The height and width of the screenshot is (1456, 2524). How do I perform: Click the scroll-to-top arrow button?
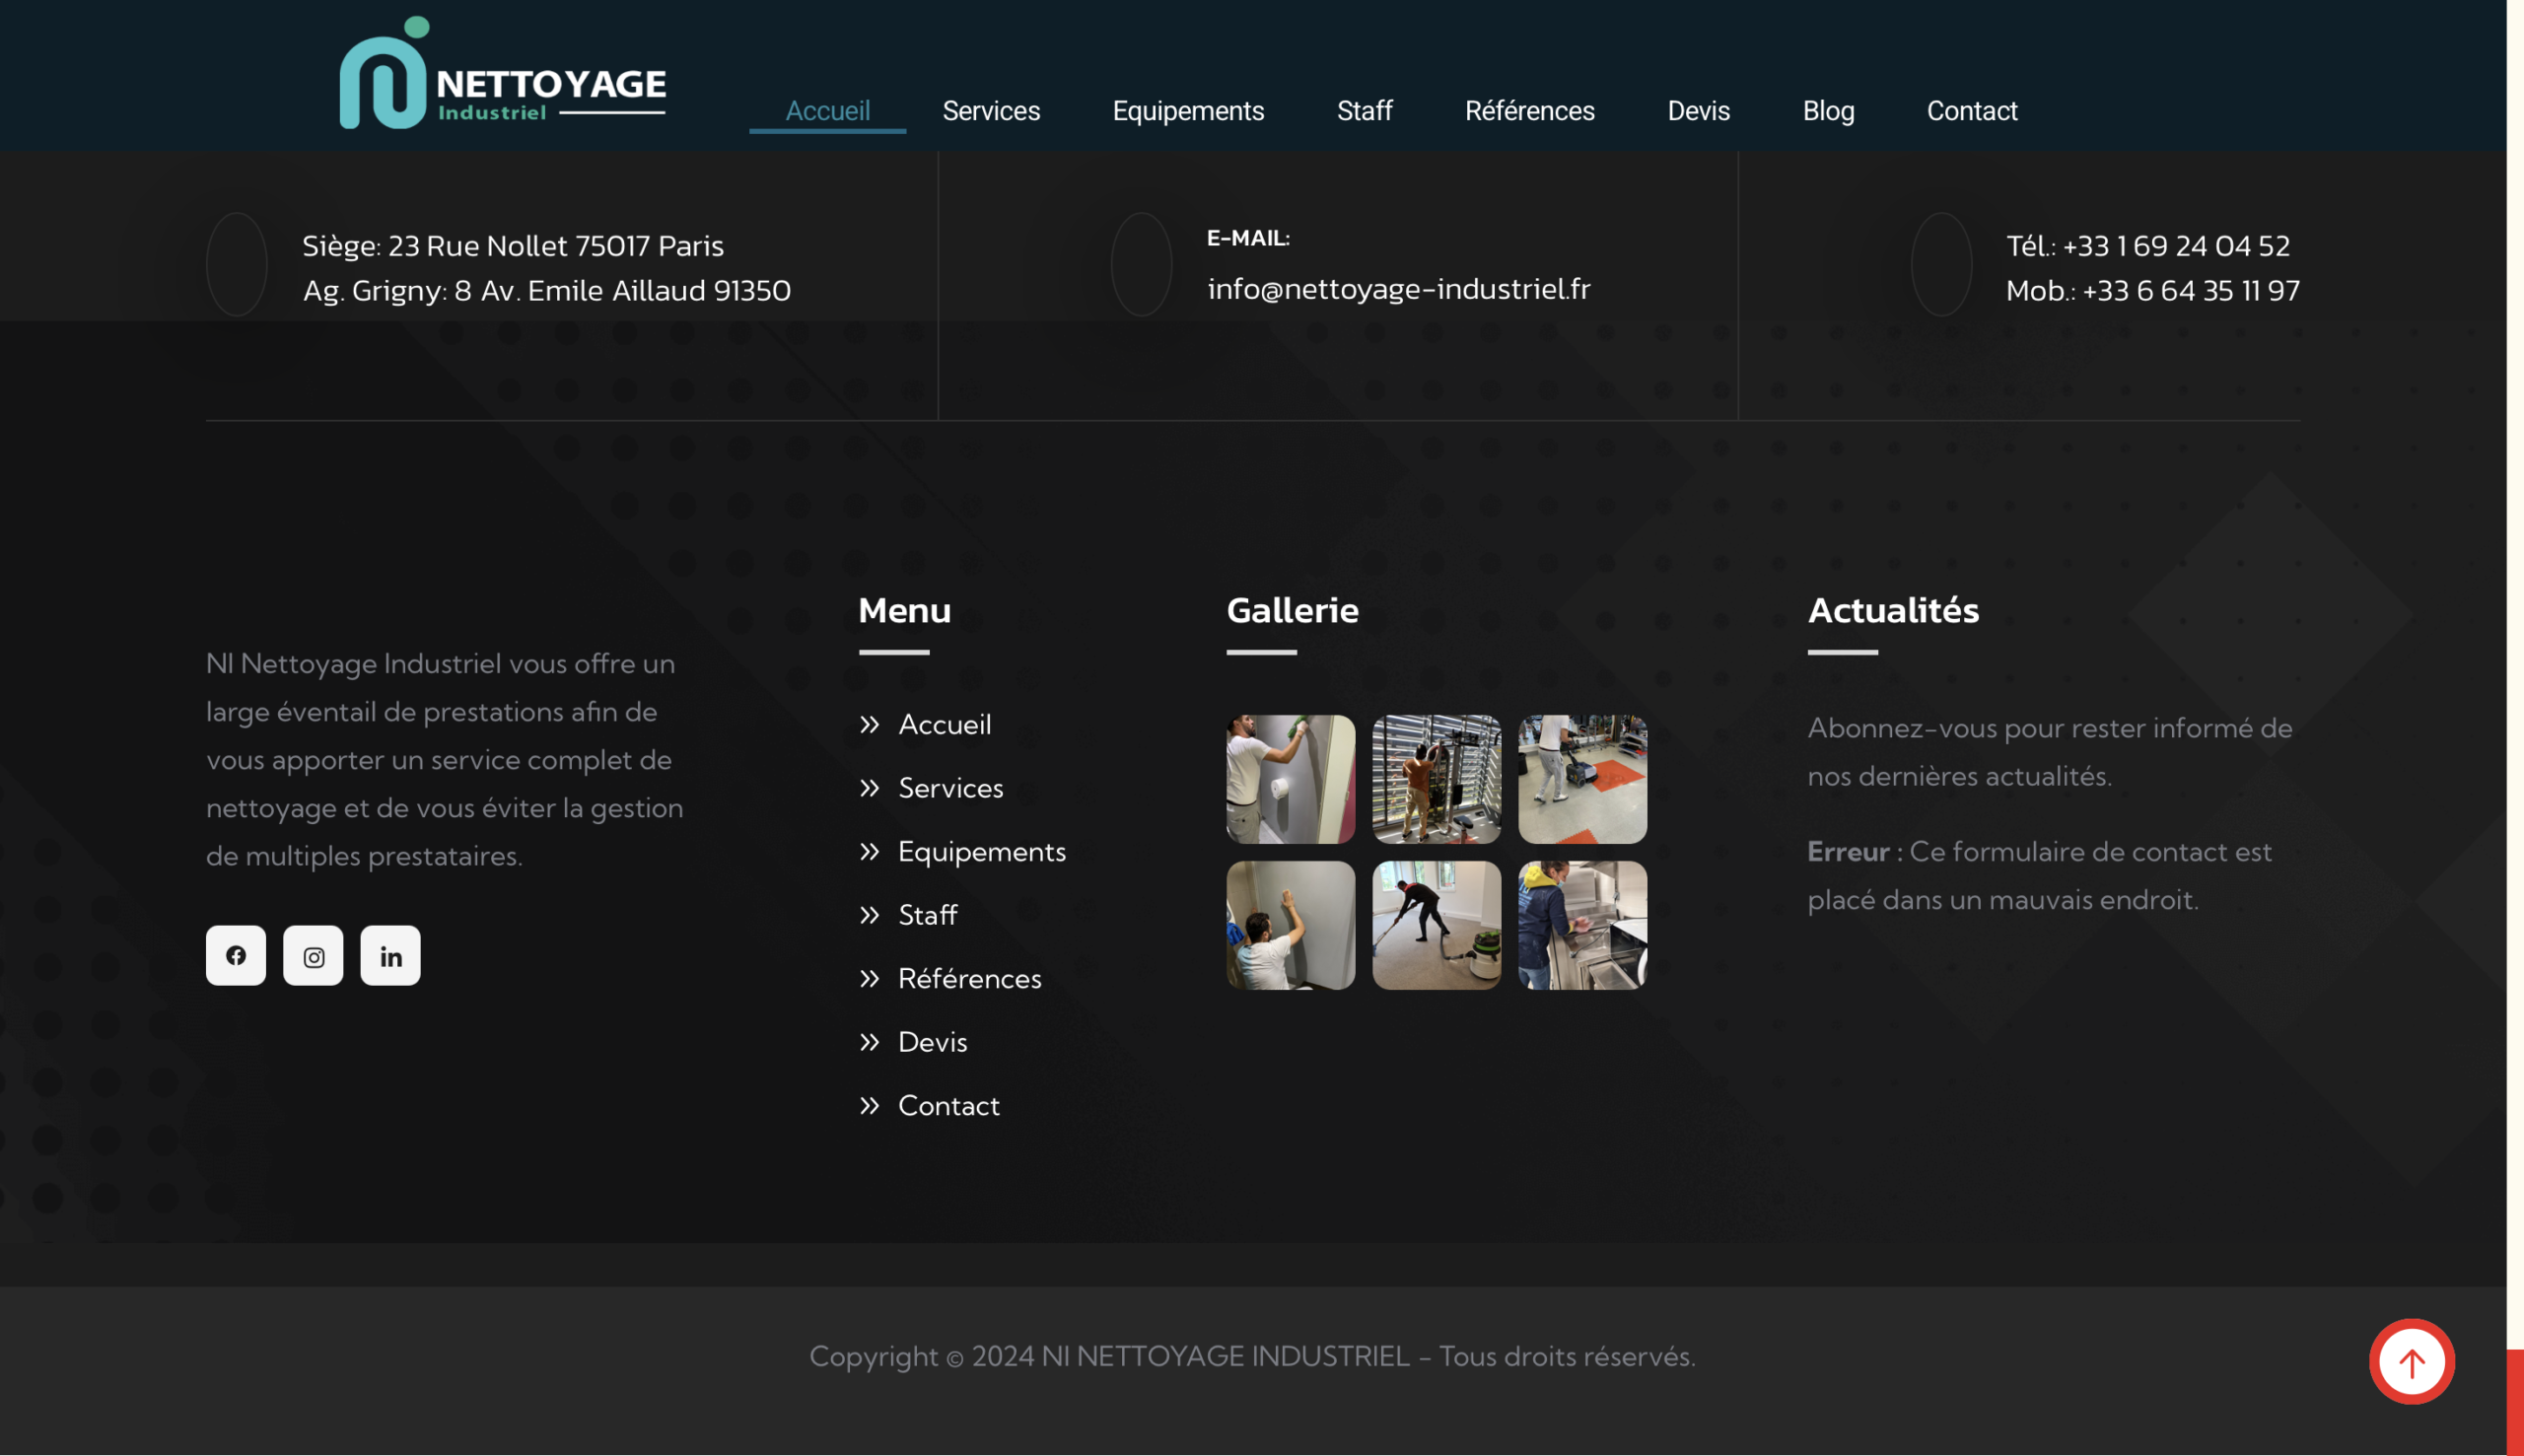click(x=2411, y=1361)
